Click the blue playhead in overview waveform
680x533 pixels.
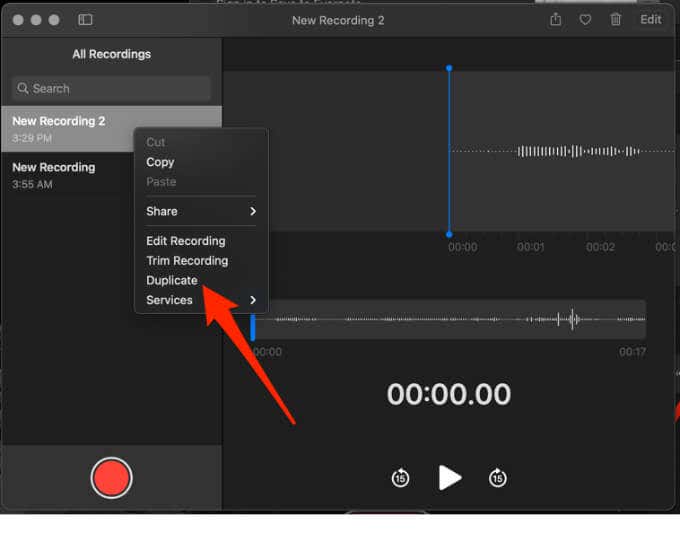254,326
